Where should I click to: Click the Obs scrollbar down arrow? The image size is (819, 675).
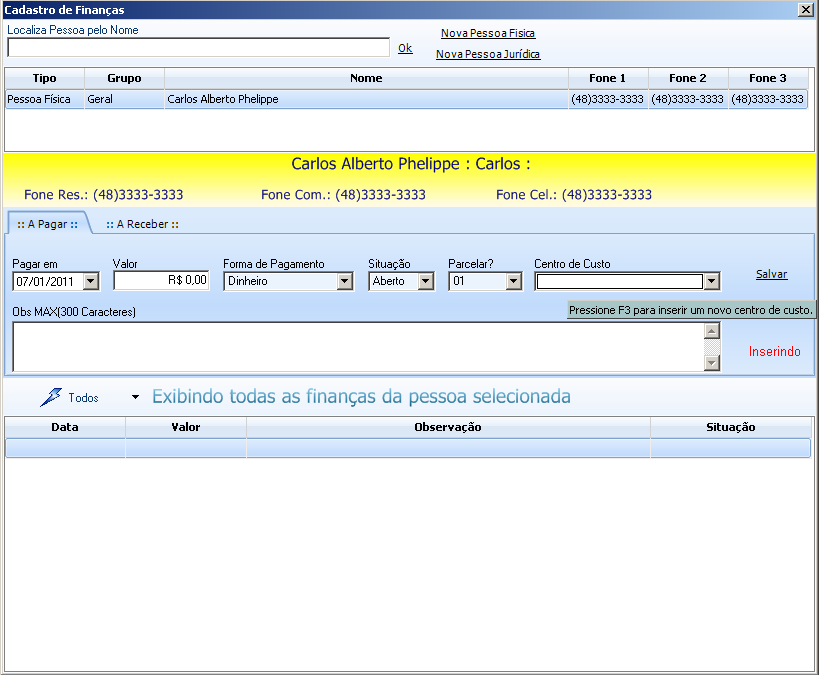tap(711, 363)
